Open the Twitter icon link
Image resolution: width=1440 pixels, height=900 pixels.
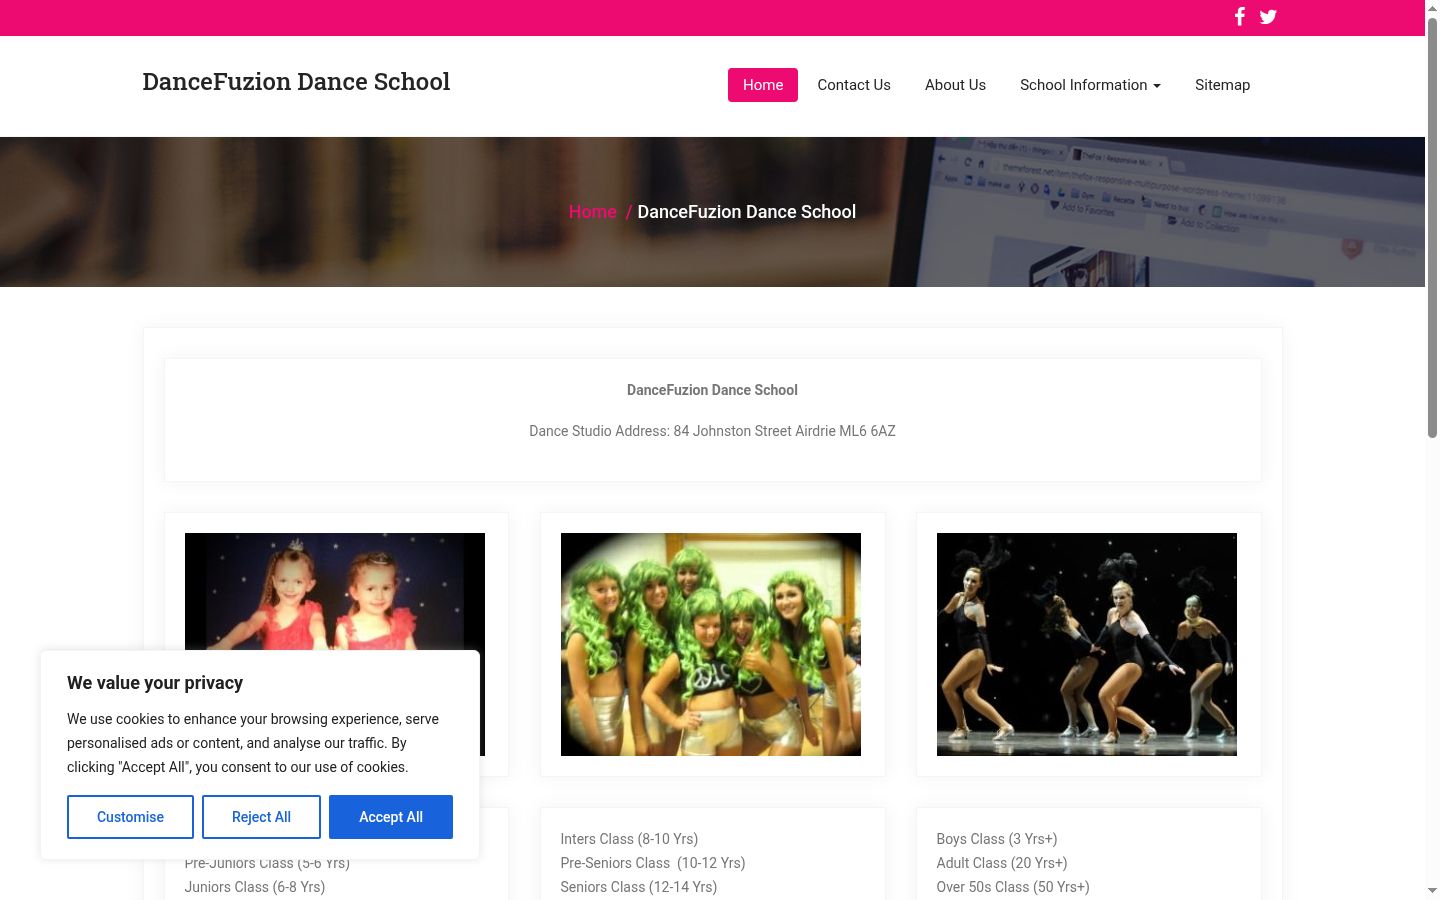click(1268, 16)
